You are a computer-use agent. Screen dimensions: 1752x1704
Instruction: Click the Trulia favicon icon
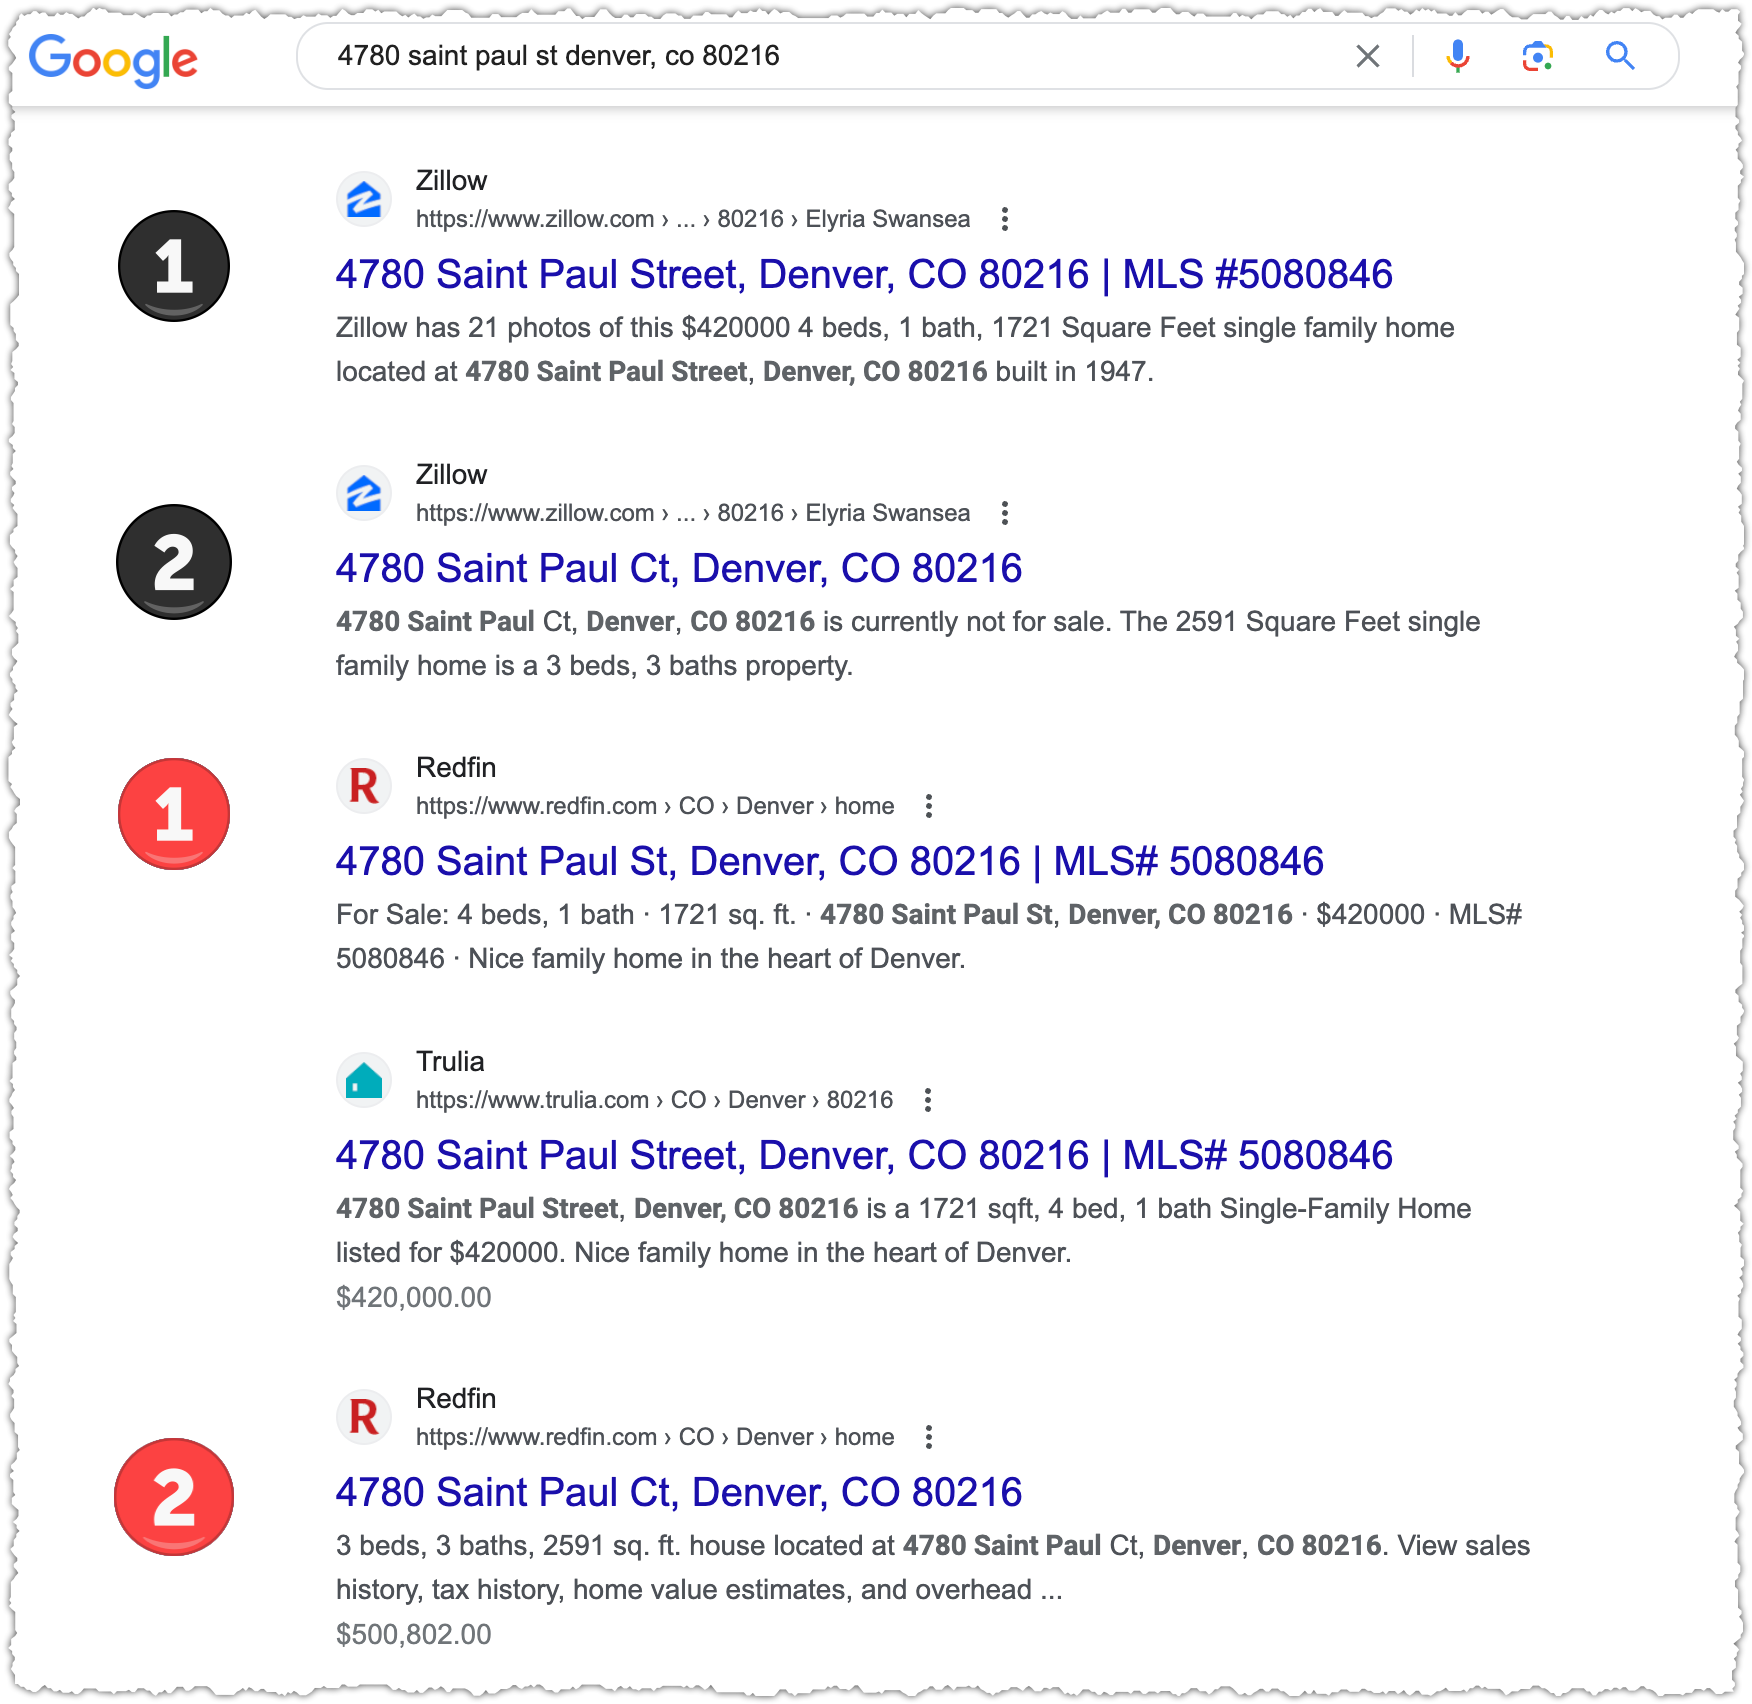coord(364,1080)
